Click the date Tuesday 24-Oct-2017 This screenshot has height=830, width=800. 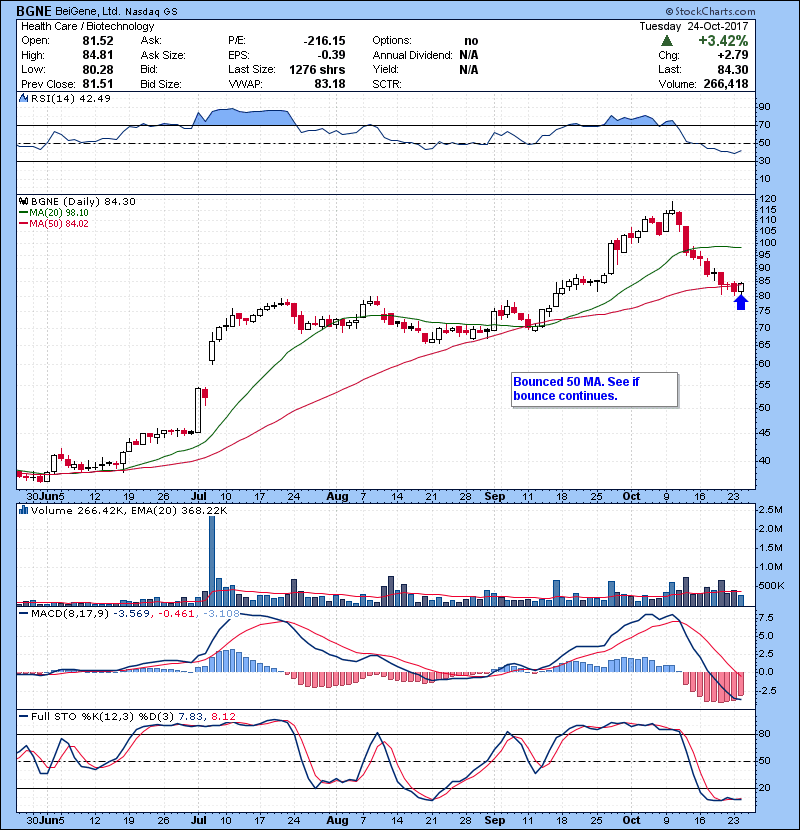pos(694,26)
